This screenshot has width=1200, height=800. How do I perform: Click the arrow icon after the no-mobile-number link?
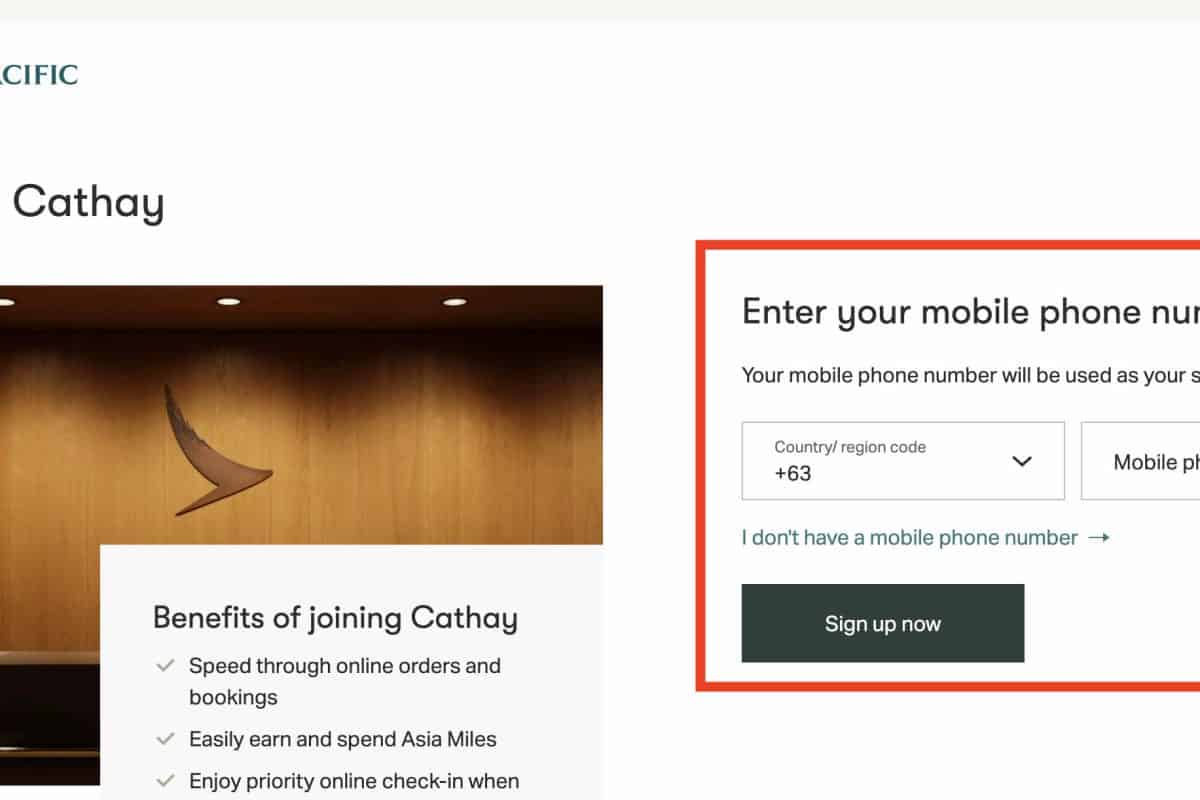pos(1099,538)
